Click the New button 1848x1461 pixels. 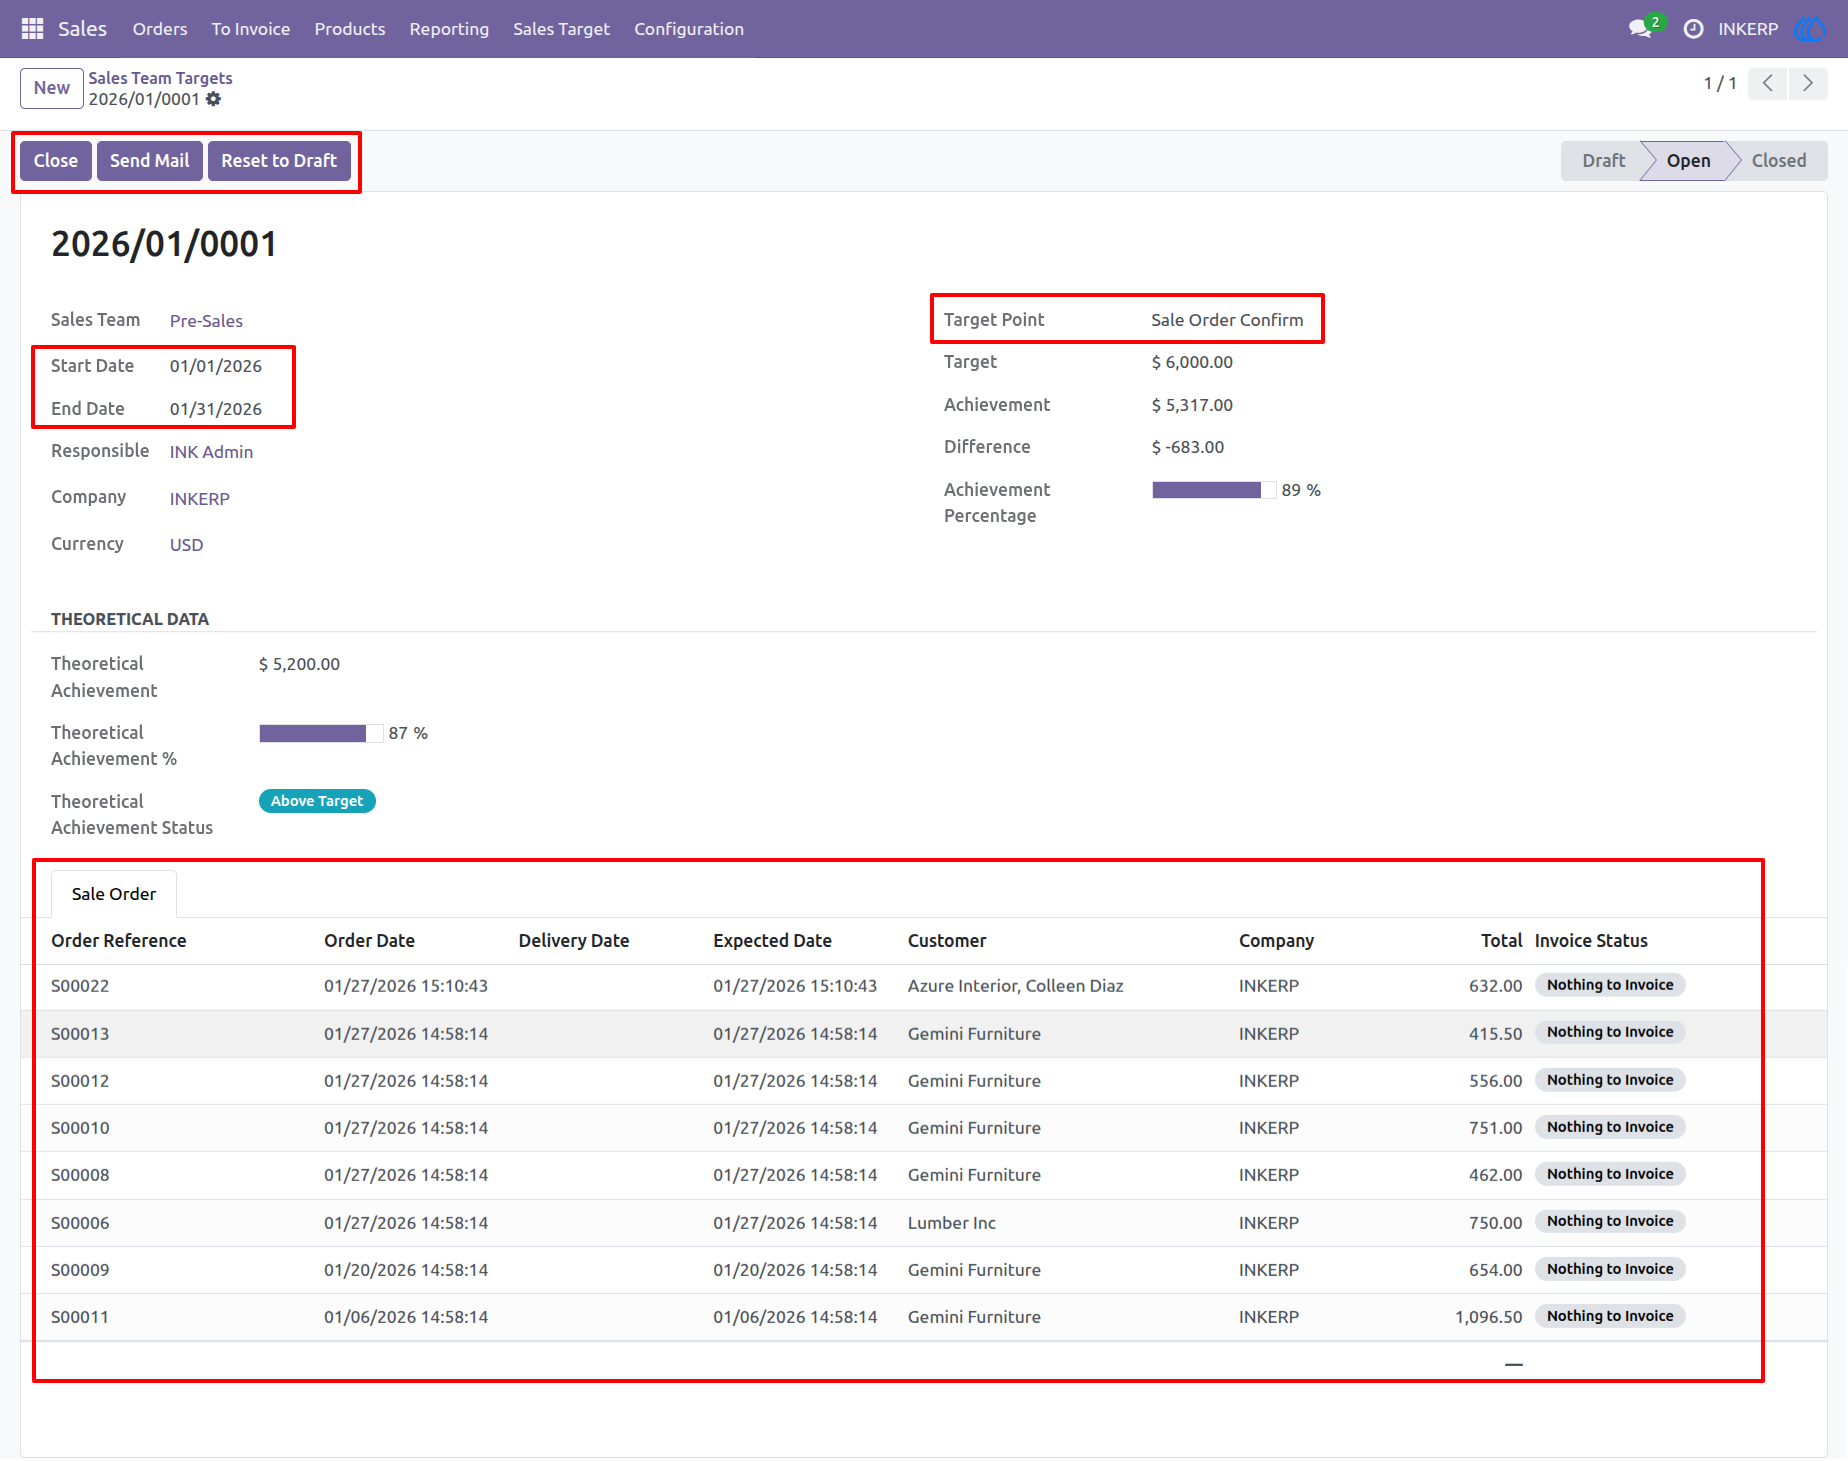pos(52,88)
